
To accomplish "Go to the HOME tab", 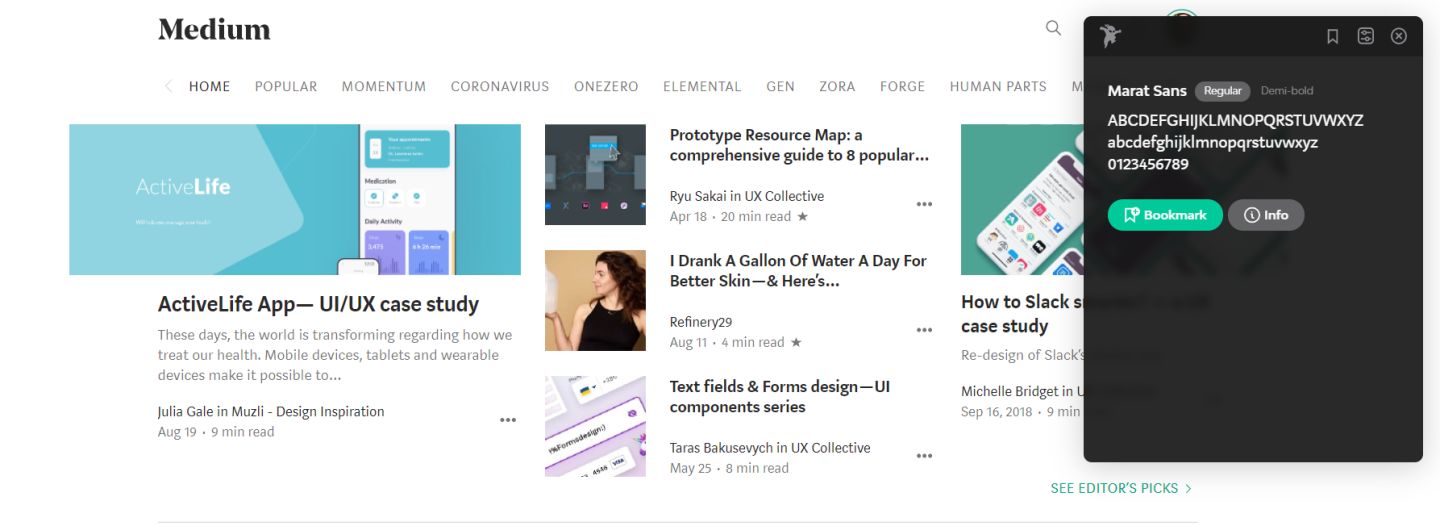I will pyautogui.click(x=210, y=87).
